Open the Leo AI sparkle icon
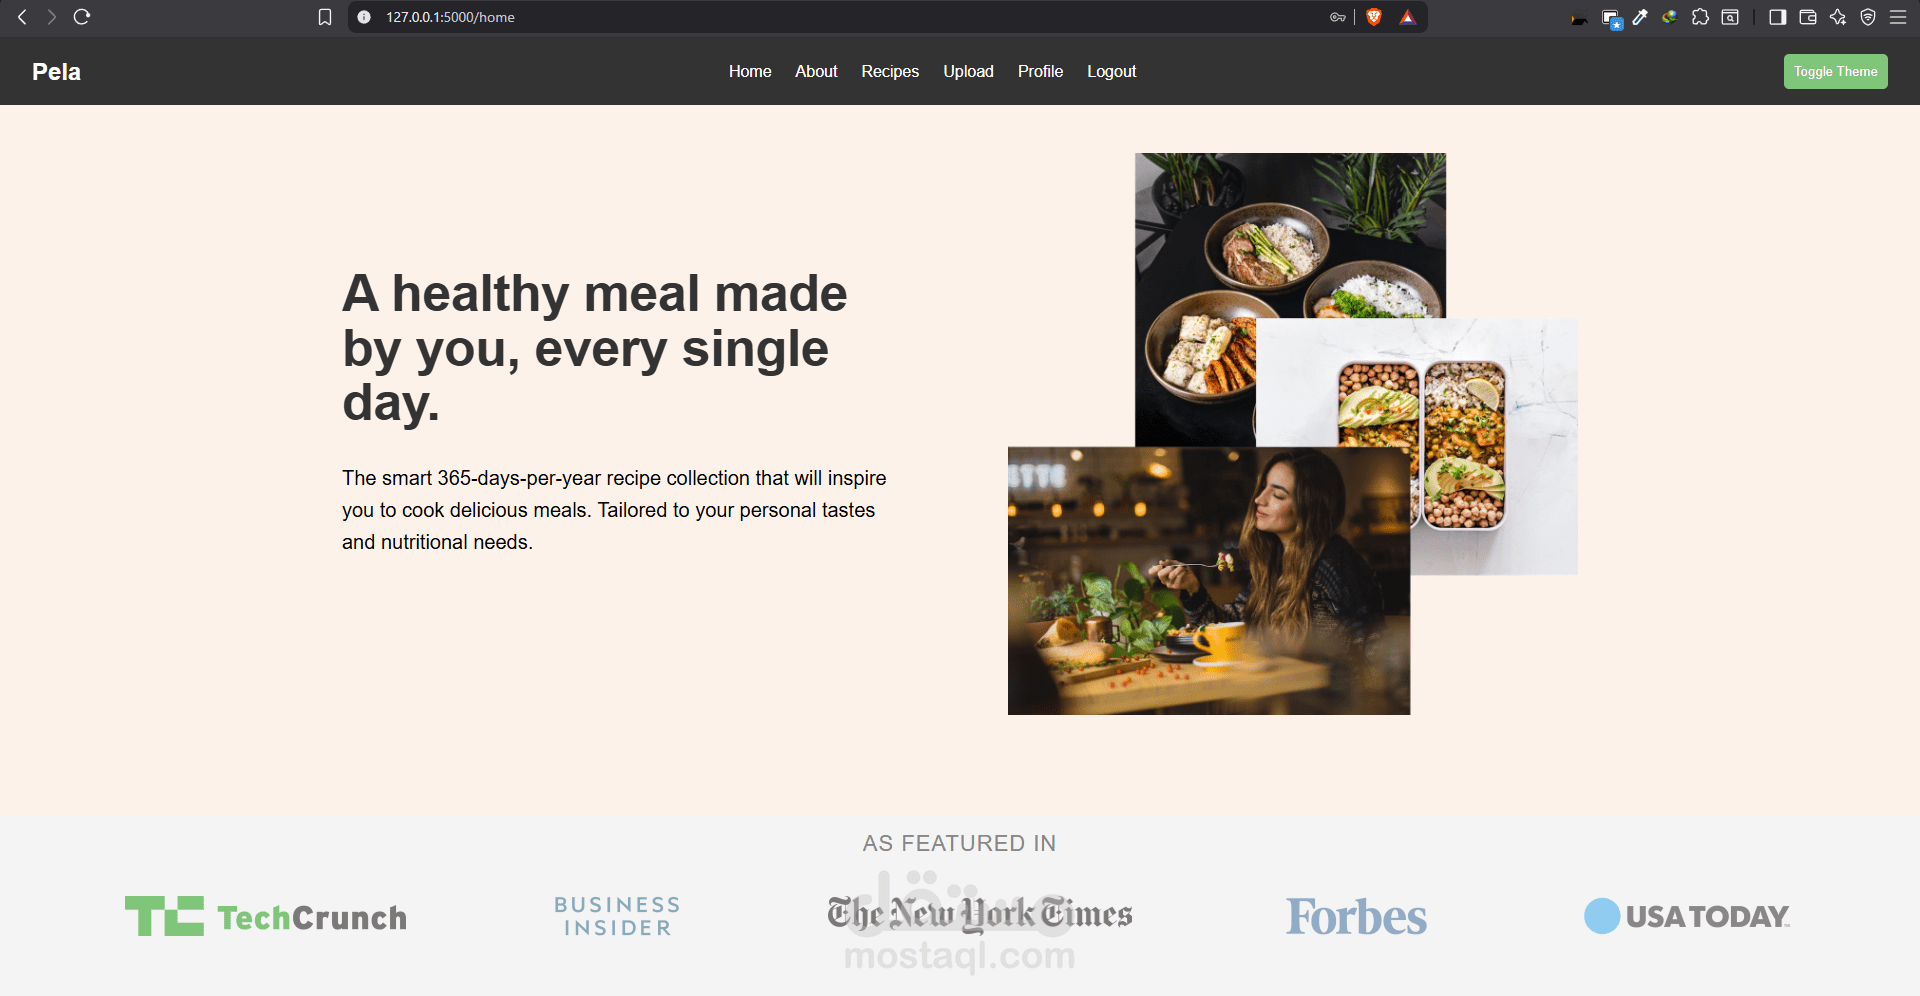The image size is (1920, 996). (x=1838, y=17)
